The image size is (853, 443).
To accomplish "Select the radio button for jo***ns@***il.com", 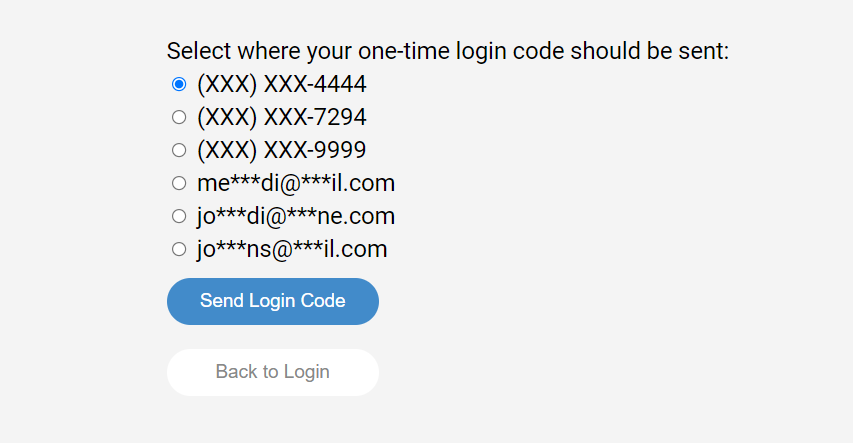I will tap(179, 249).
